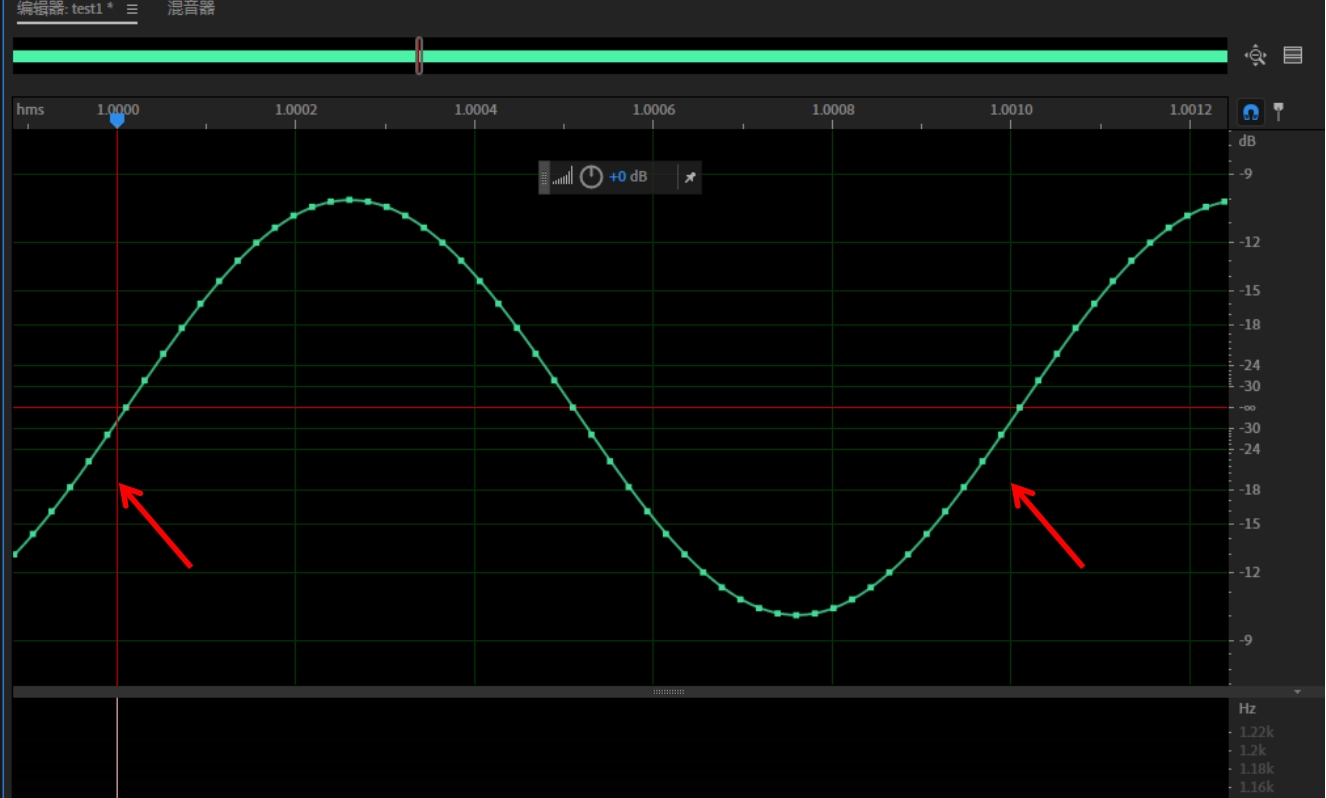This screenshot has width=1326, height=798.
Task: Select the 编辑器: test1 tab
Action: (x=65, y=9)
